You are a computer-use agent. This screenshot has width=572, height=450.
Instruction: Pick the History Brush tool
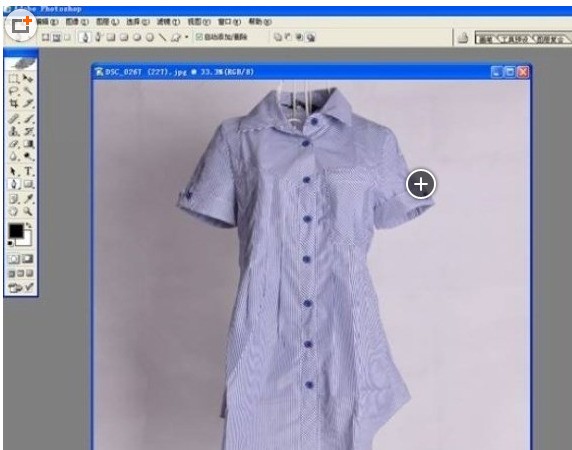click(28, 131)
